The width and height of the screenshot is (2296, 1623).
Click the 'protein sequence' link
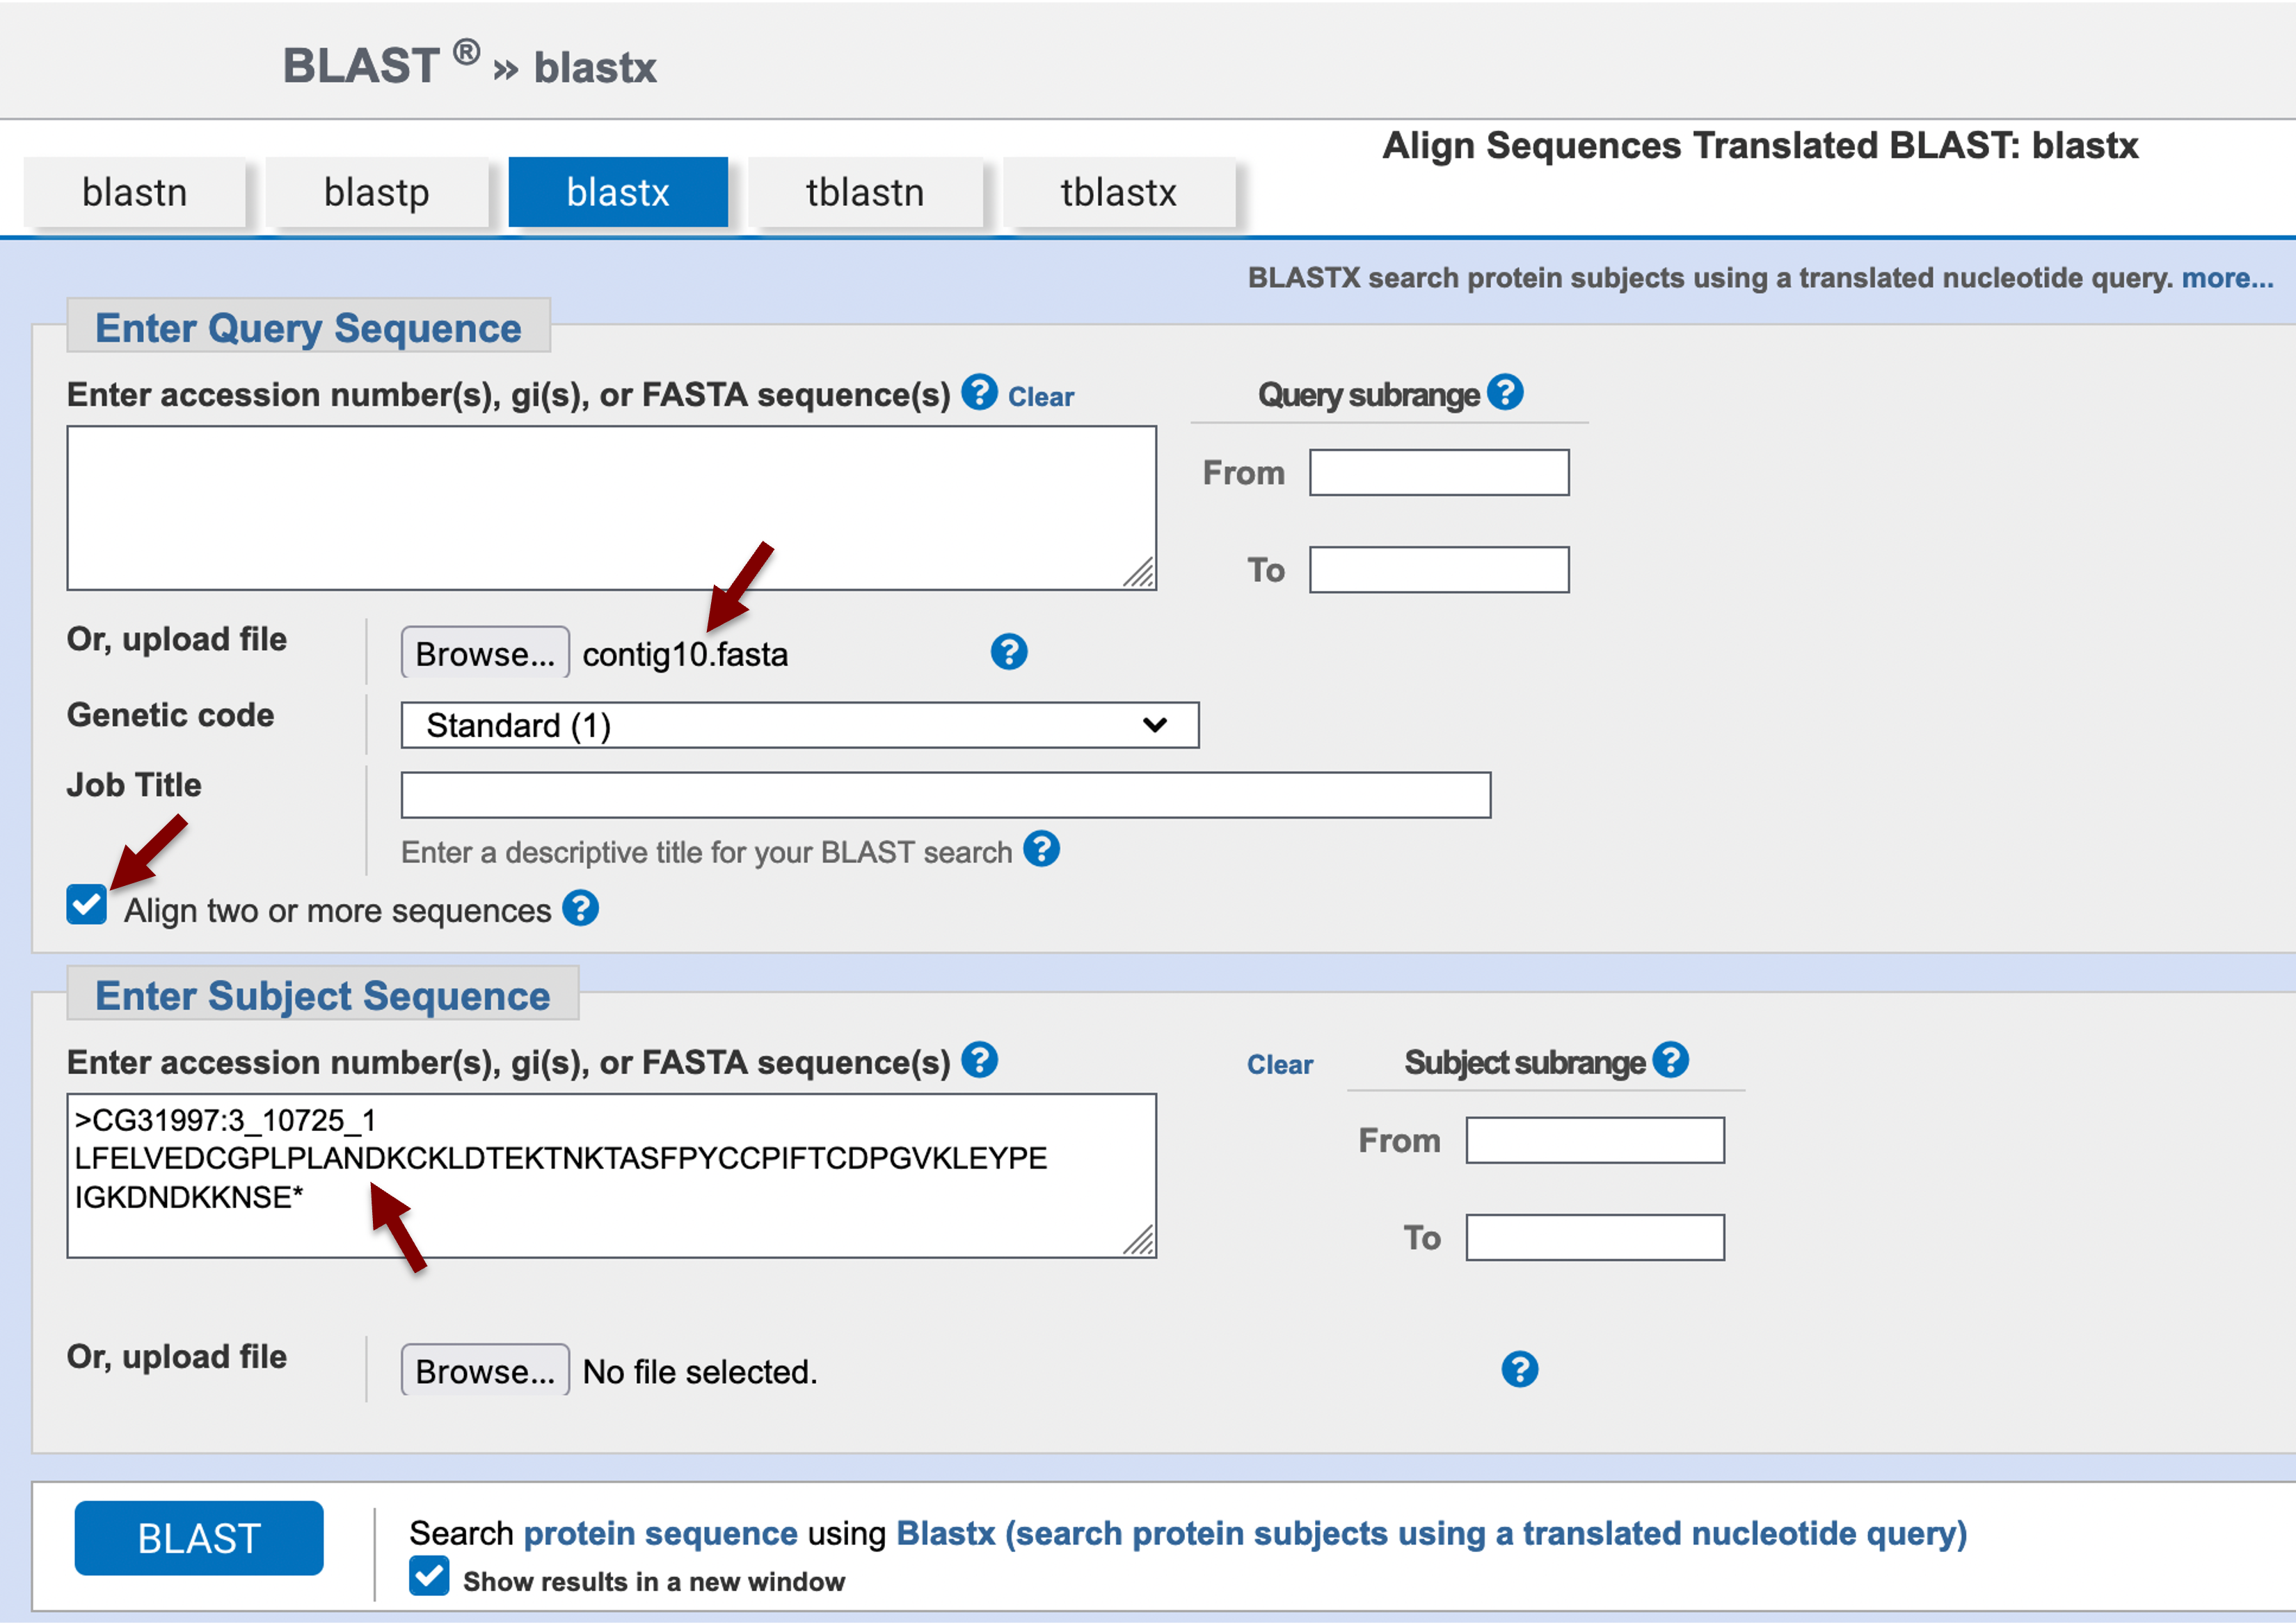click(660, 1533)
